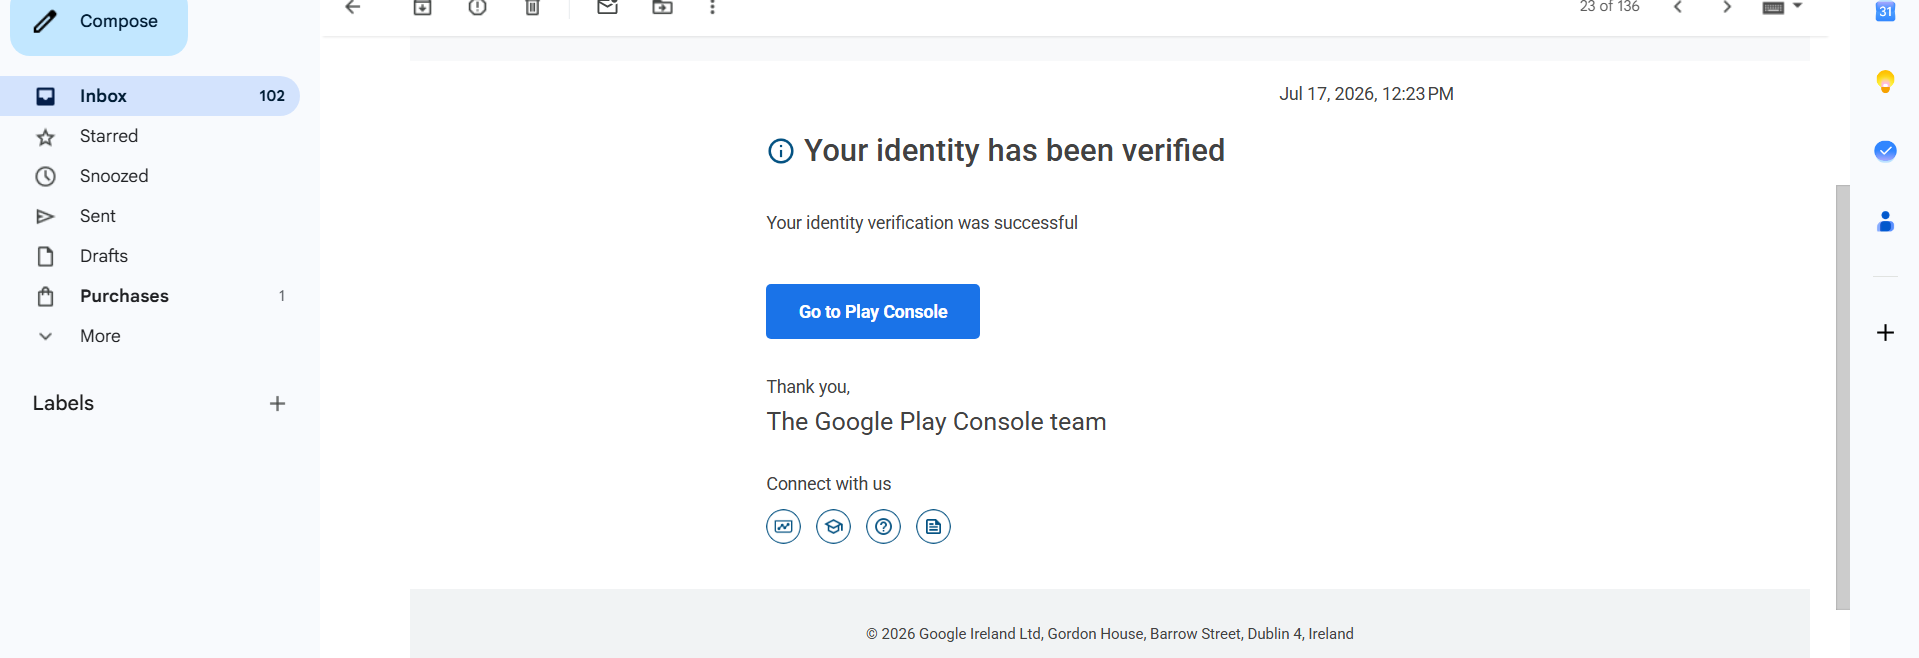Click the Starred star icon
This screenshot has width=1919, height=658.
45,137
